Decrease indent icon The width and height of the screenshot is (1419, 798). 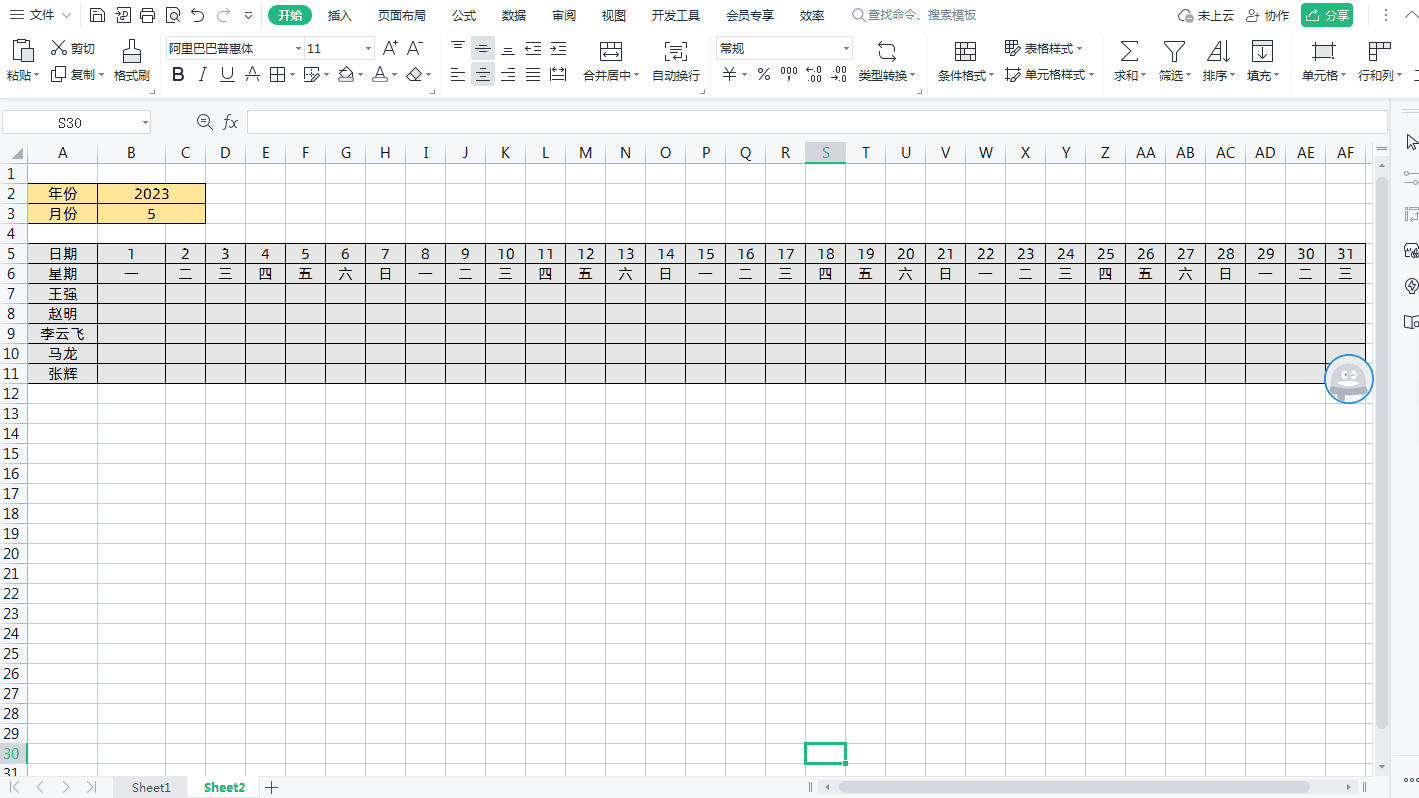pyautogui.click(x=533, y=48)
